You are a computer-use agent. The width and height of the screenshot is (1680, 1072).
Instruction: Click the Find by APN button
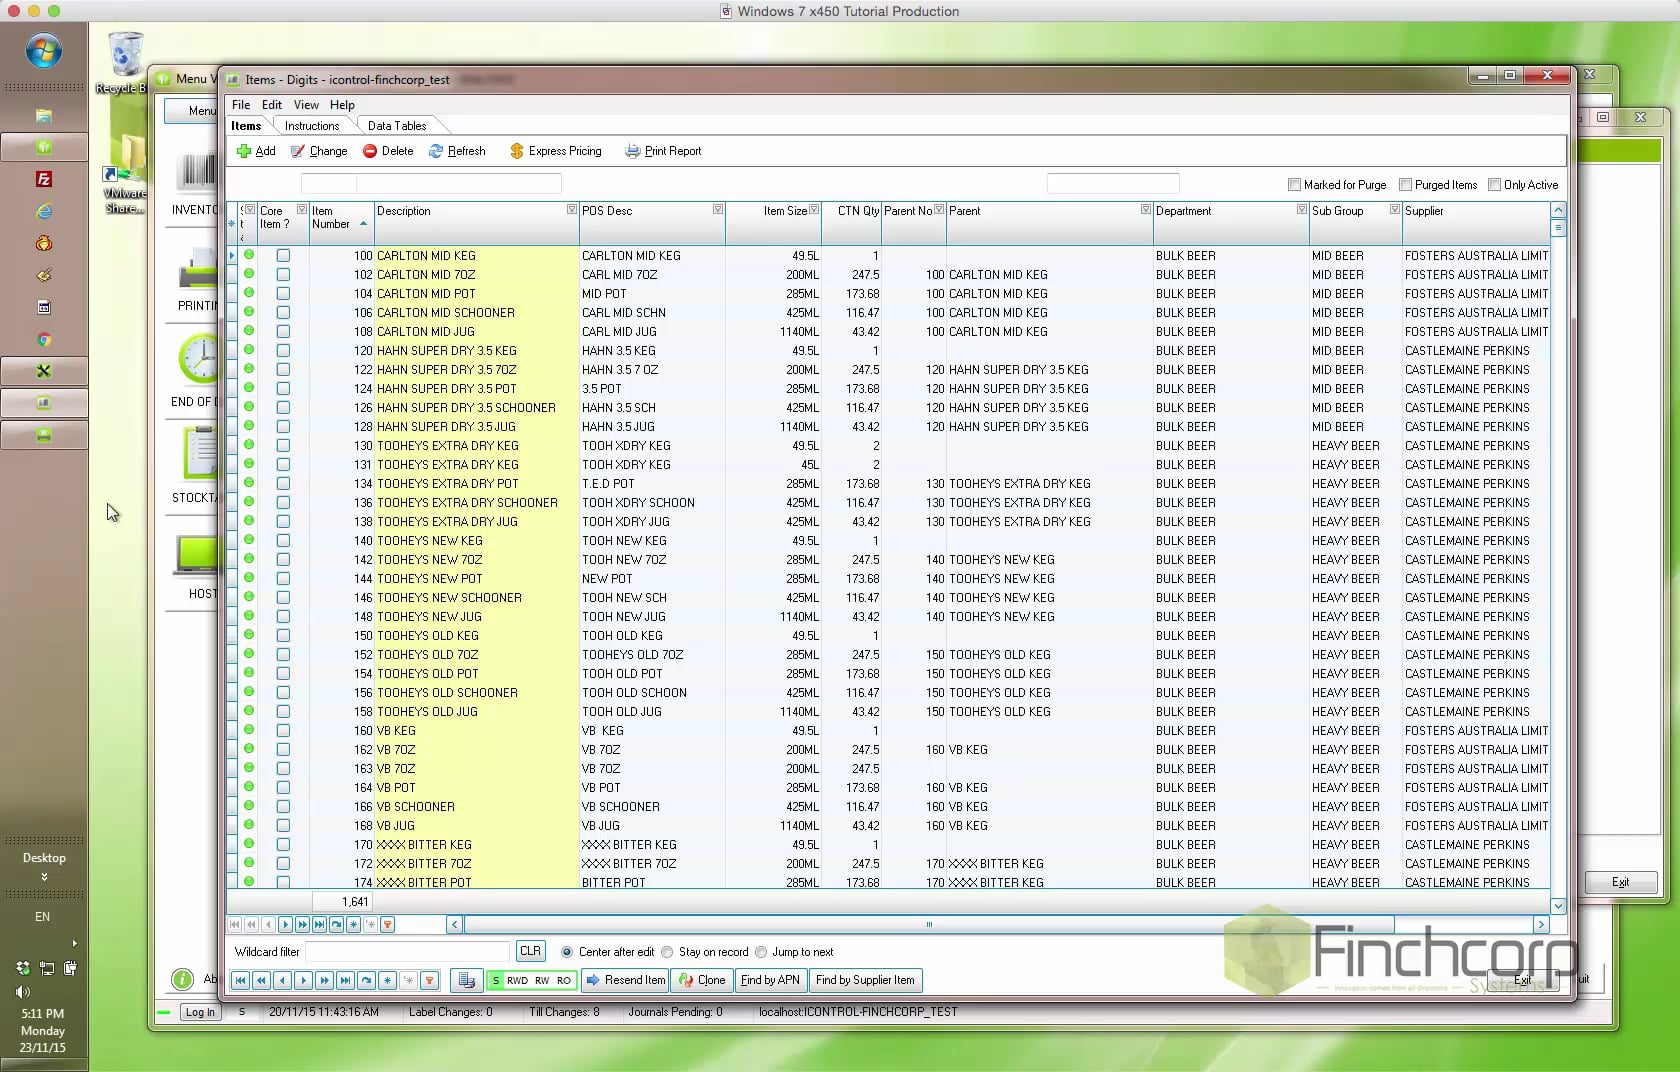770,980
